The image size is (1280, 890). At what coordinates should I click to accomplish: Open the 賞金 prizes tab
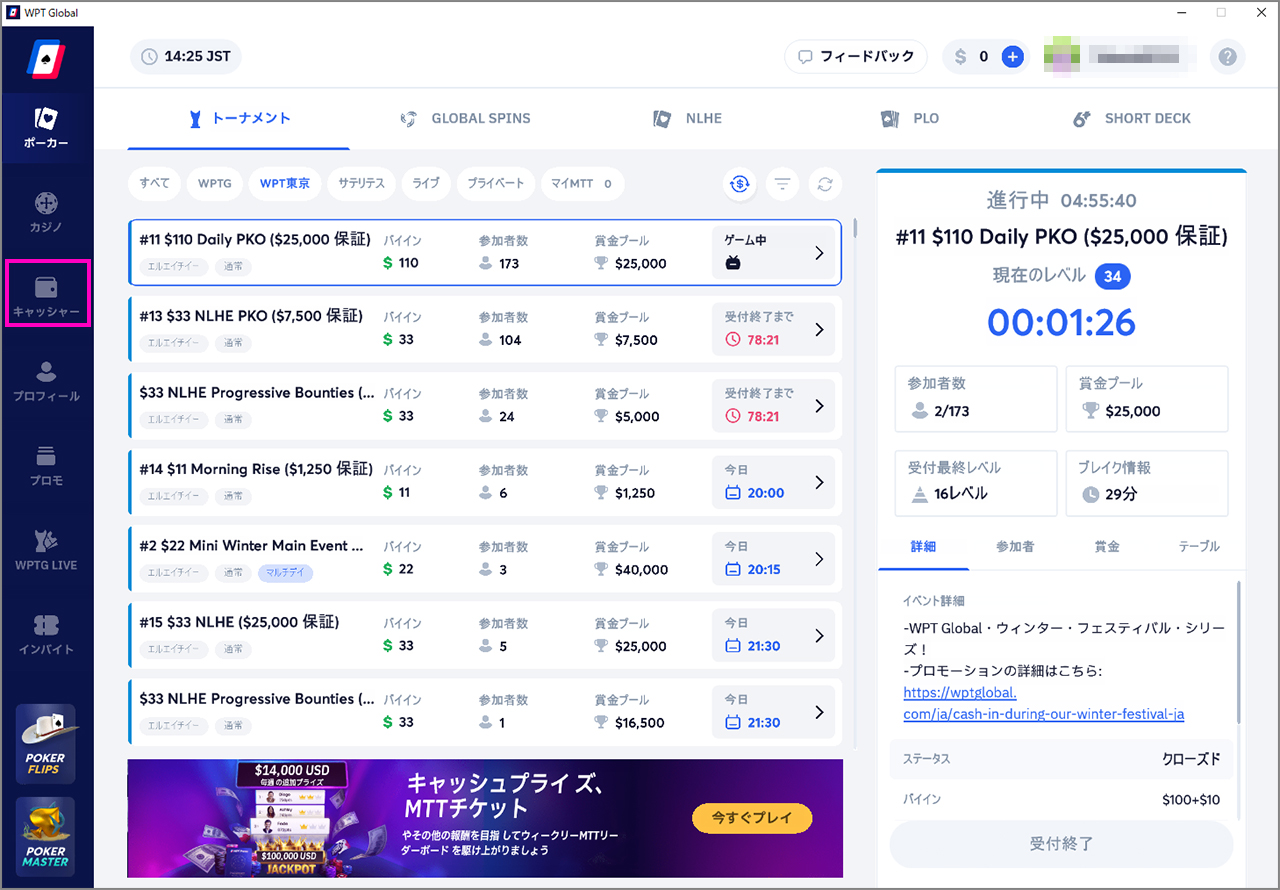point(1107,546)
